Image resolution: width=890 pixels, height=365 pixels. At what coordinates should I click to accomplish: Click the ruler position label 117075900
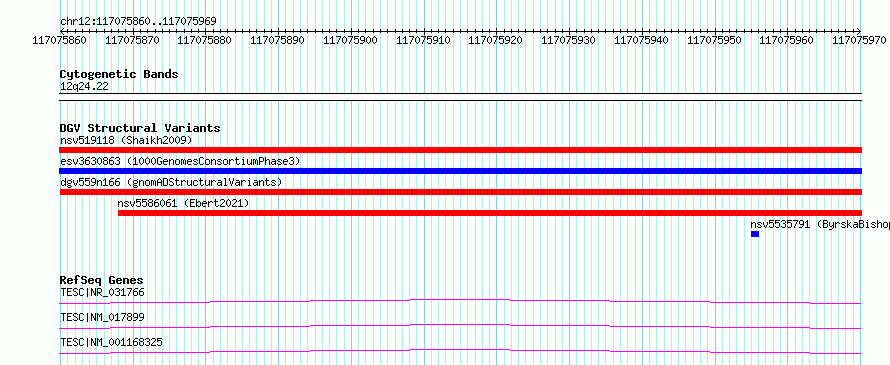pyautogui.click(x=350, y=40)
